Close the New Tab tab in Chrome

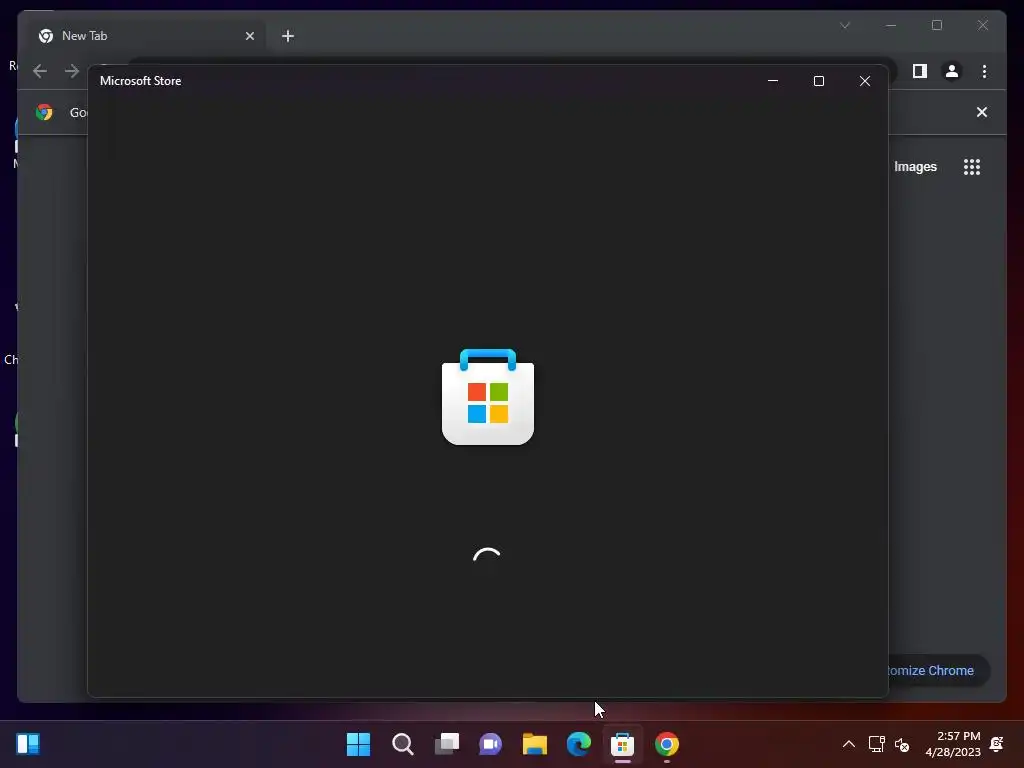click(249, 36)
